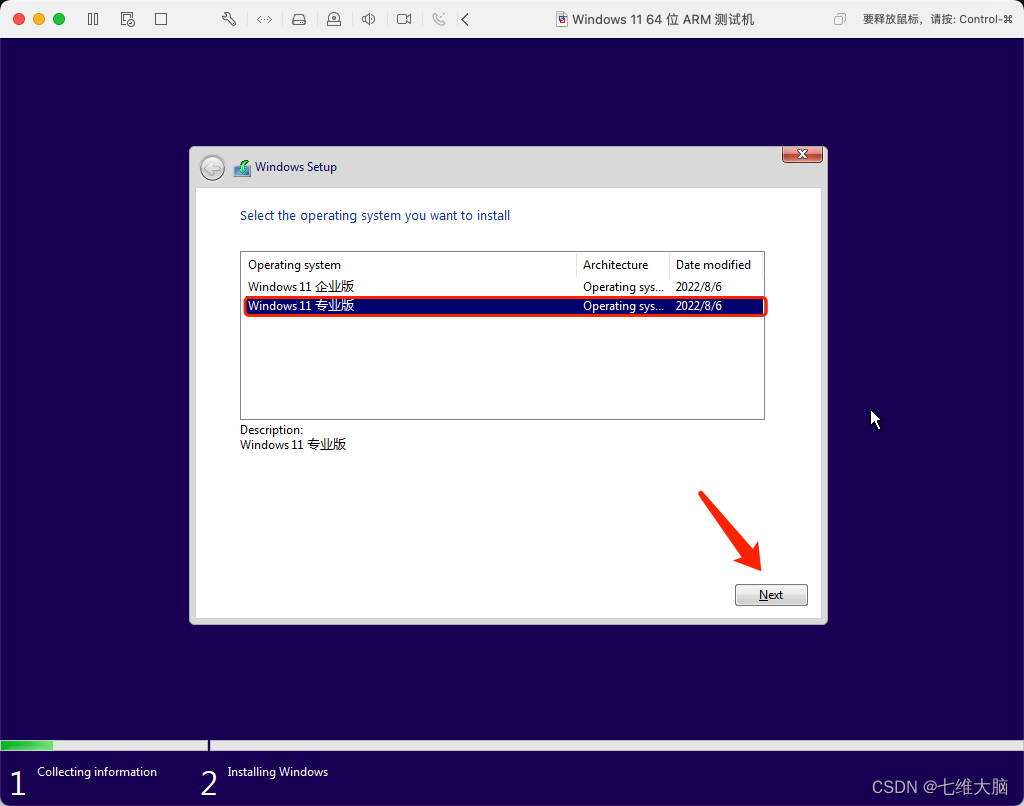Viewport: 1024px width, 806px height.
Task: Click the Bluetooth/USB device icon
Action: (x=439, y=19)
